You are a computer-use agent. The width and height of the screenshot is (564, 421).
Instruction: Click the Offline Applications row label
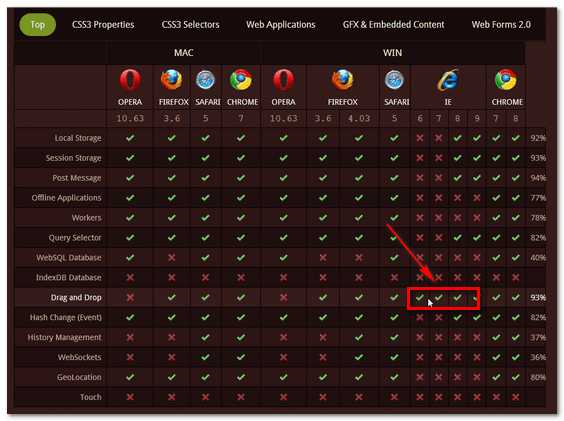tap(66, 198)
